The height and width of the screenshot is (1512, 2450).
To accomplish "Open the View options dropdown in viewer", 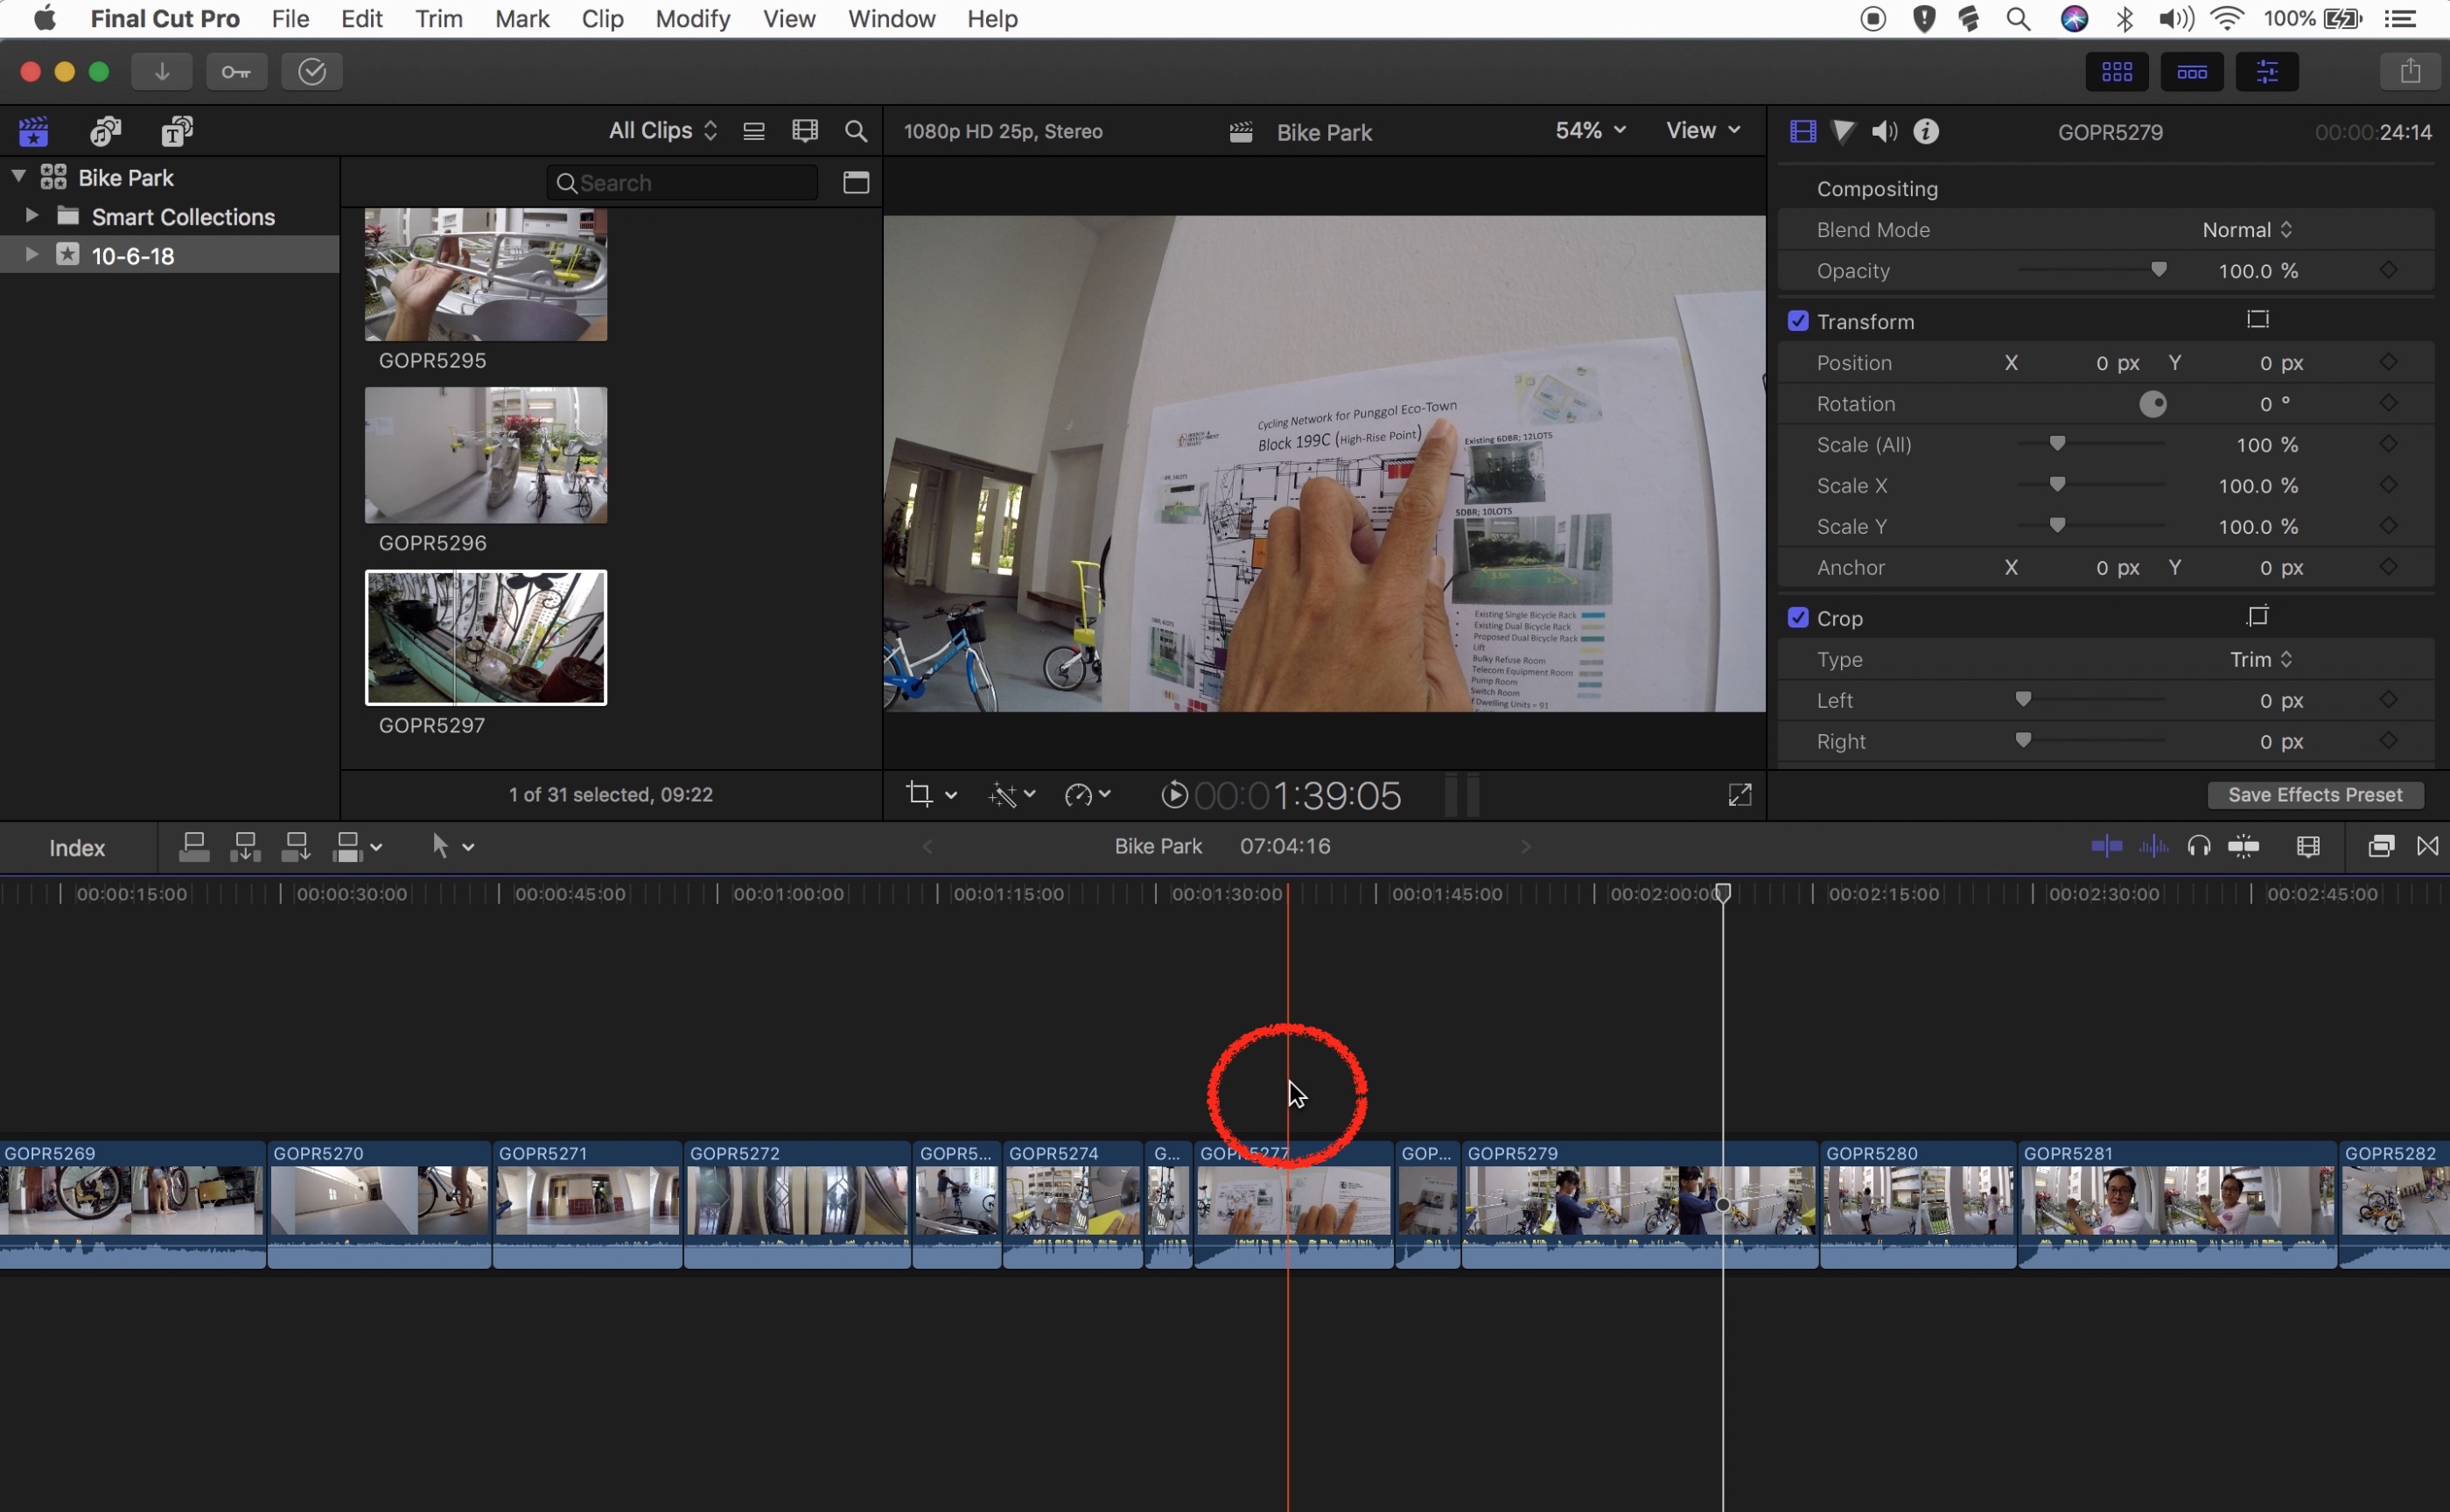I will [1699, 131].
